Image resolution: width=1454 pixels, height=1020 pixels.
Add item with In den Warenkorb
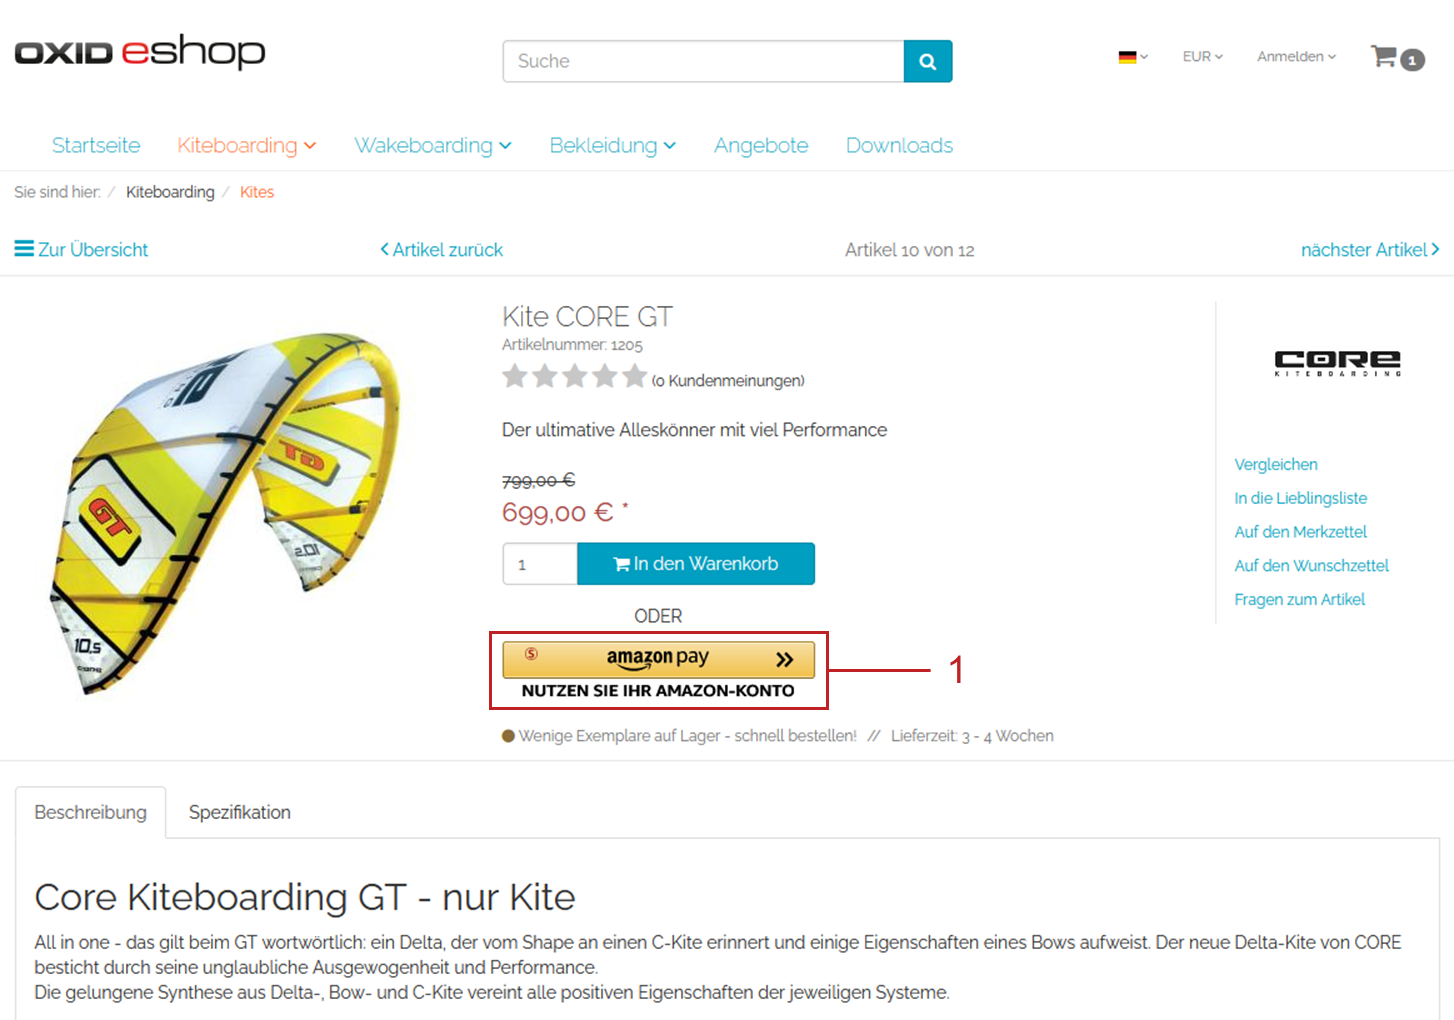[696, 564]
